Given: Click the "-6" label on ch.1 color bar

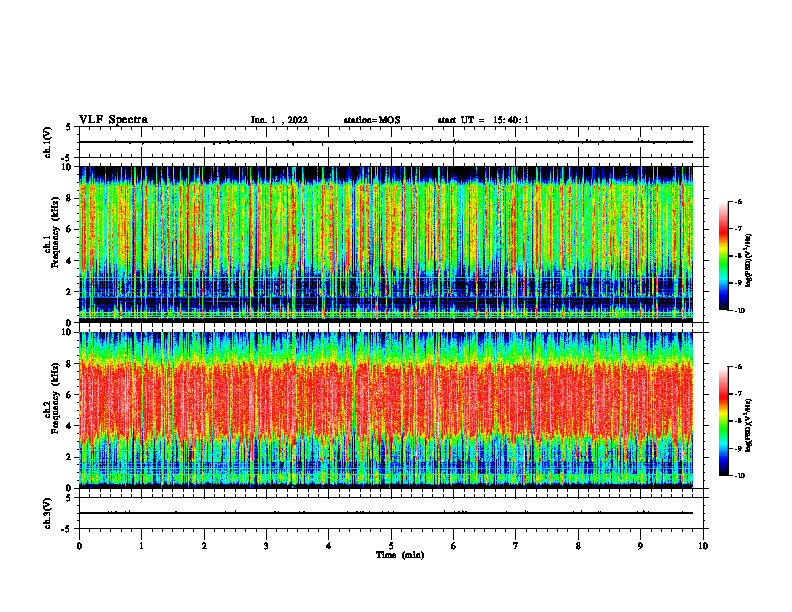Looking at the screenshot, I should [x=739, y=201].
